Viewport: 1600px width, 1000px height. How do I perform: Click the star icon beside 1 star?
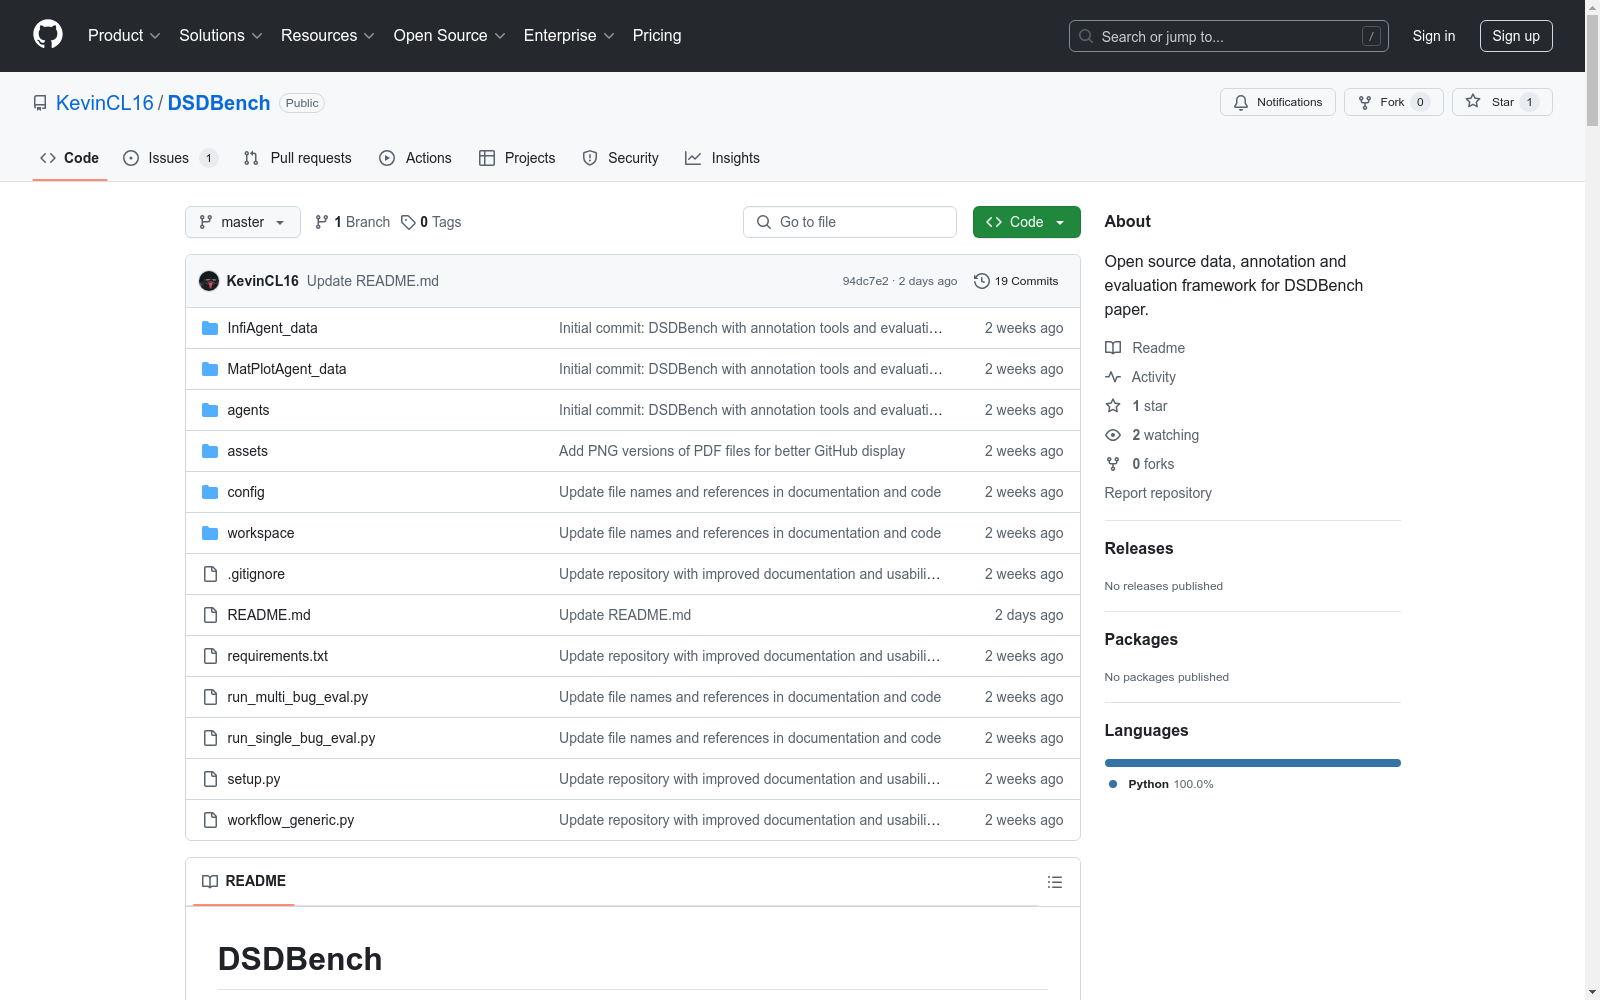[1113, 406]
